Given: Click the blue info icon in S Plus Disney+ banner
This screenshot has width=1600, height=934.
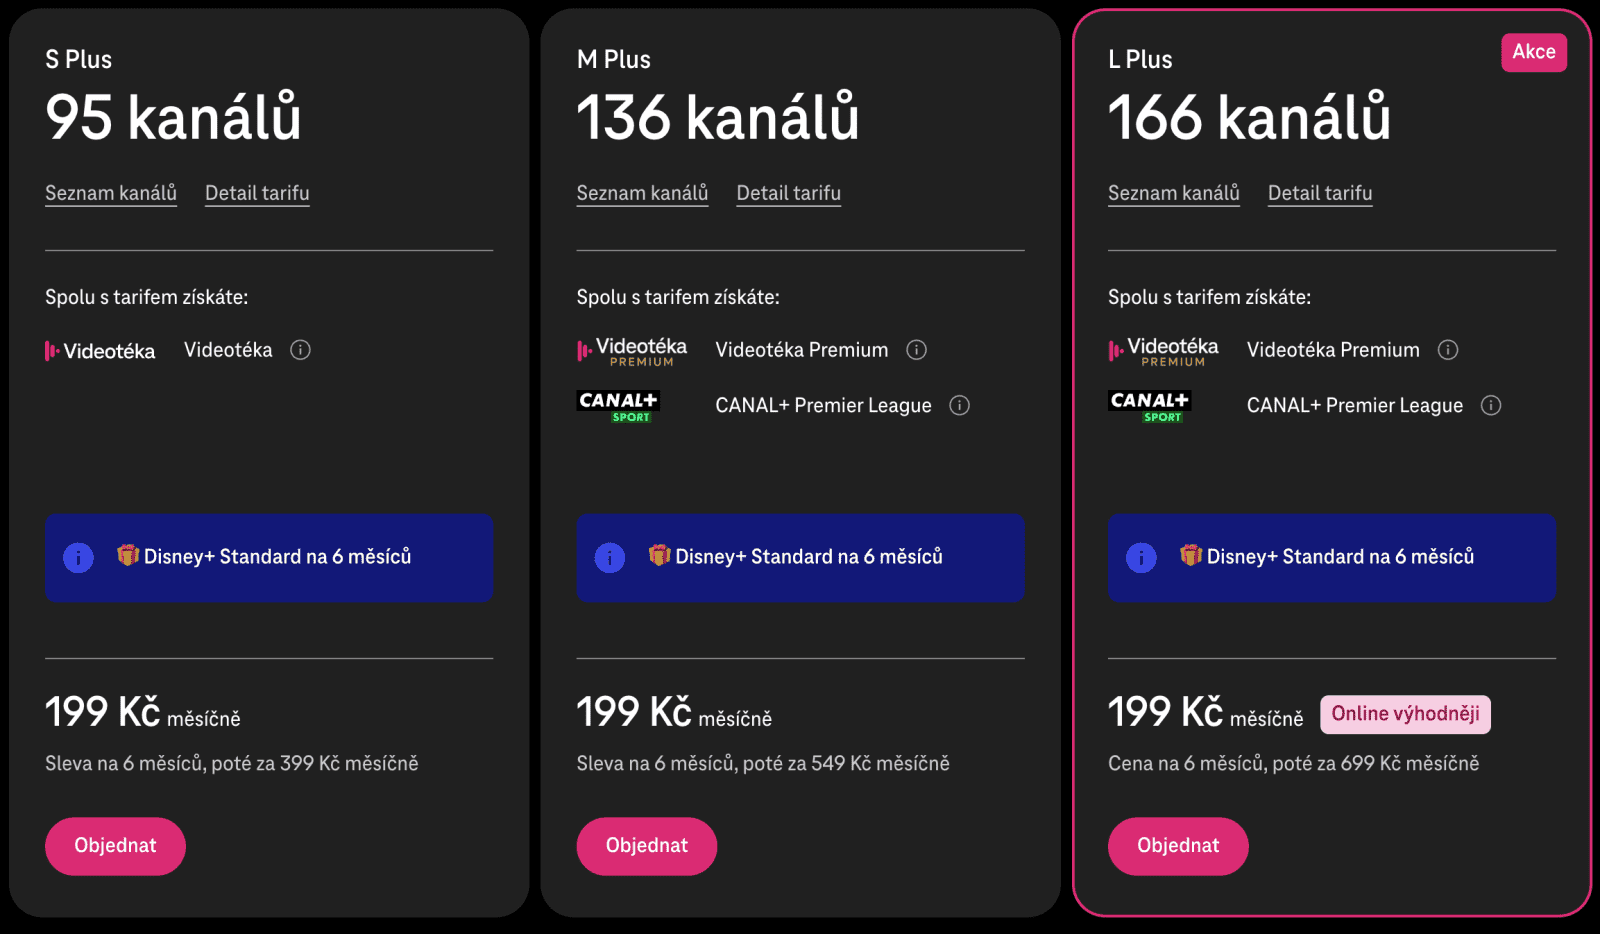Looking at the screenshot, I should (x=78, y=557).
